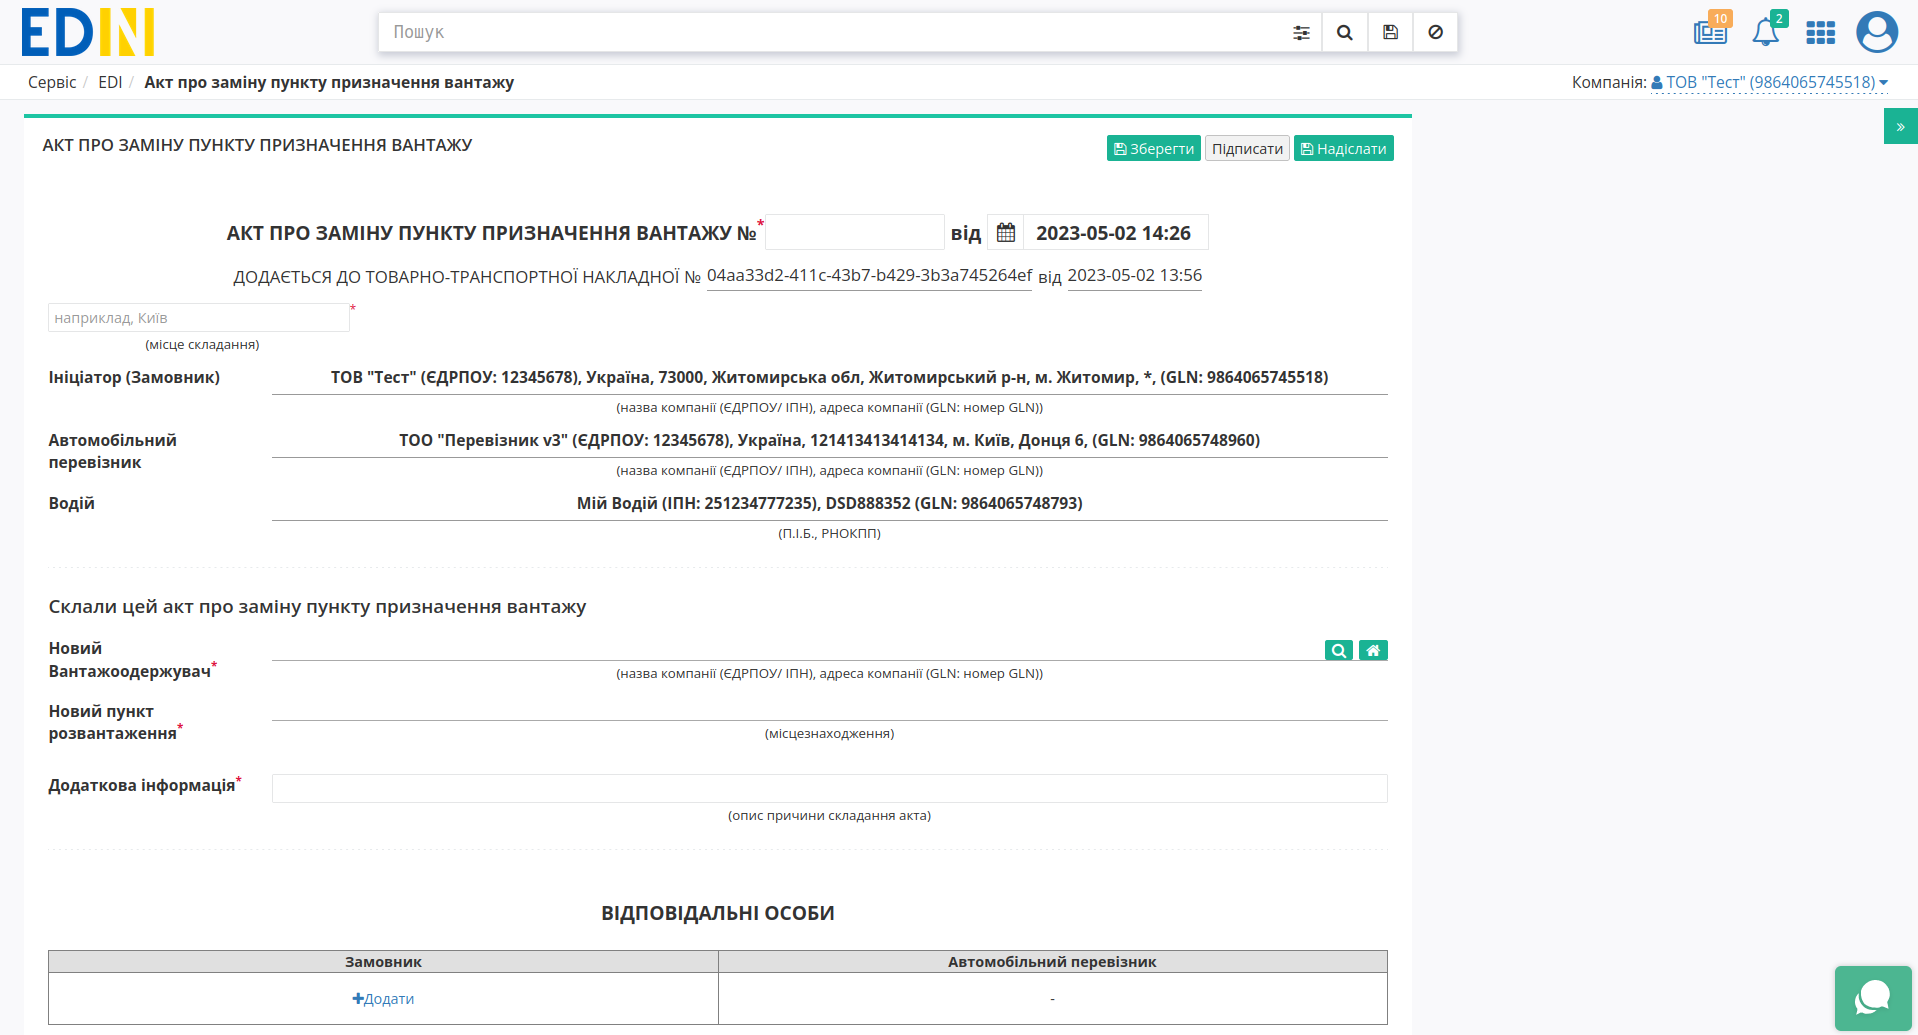Open the news icon with badge 10
This screenshot has height=1035, width=1918.
[x=1711, y=32]
